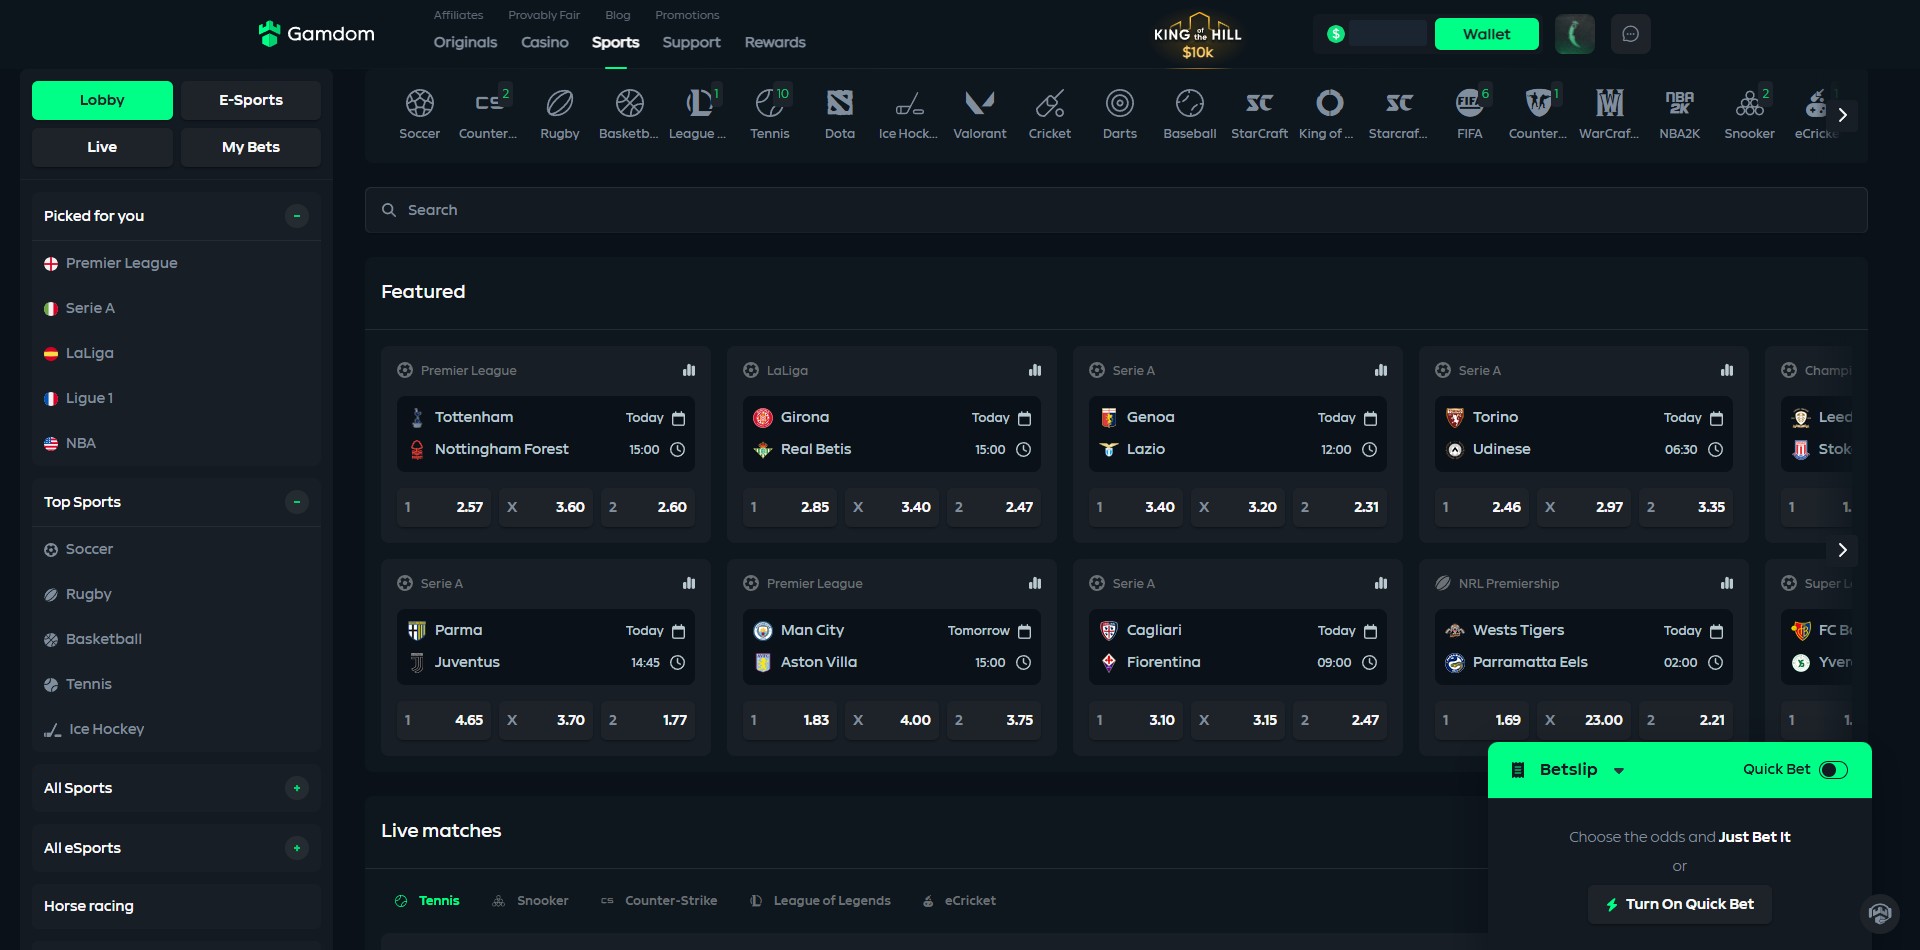Open the chat bubble icon in header

click(1630, 34)
